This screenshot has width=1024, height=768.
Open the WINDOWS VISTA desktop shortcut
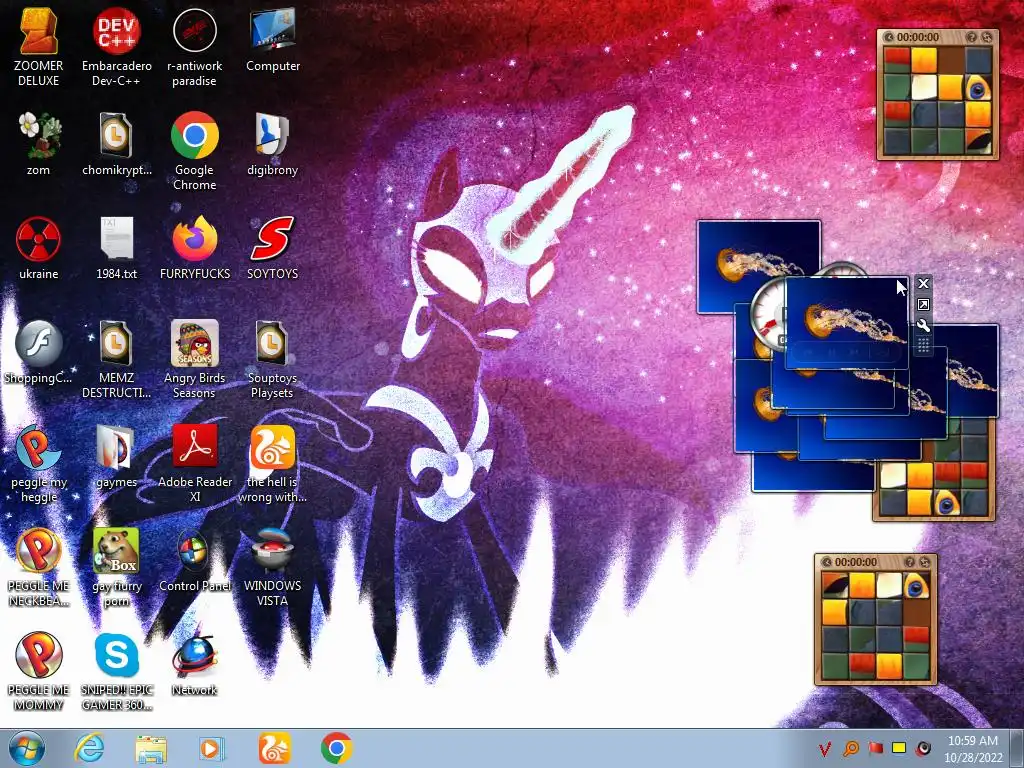tap(272, 567)
